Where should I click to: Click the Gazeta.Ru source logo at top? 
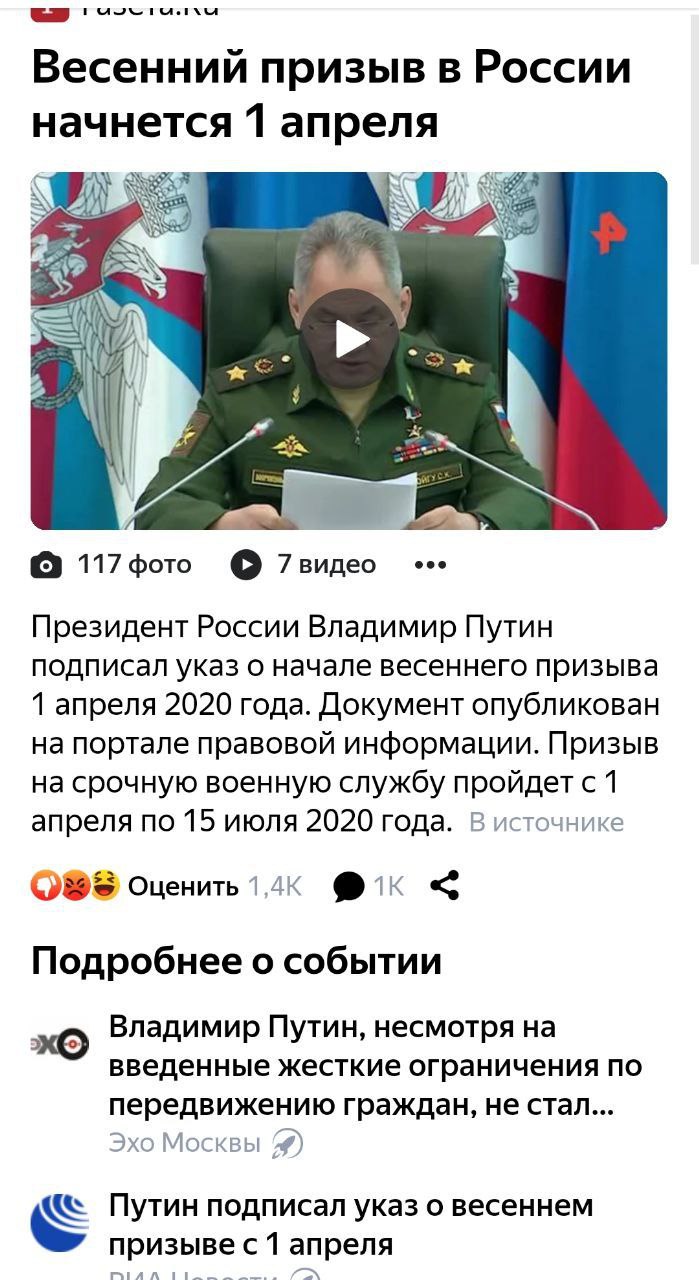pyautogui.click(x=50, y=10)
